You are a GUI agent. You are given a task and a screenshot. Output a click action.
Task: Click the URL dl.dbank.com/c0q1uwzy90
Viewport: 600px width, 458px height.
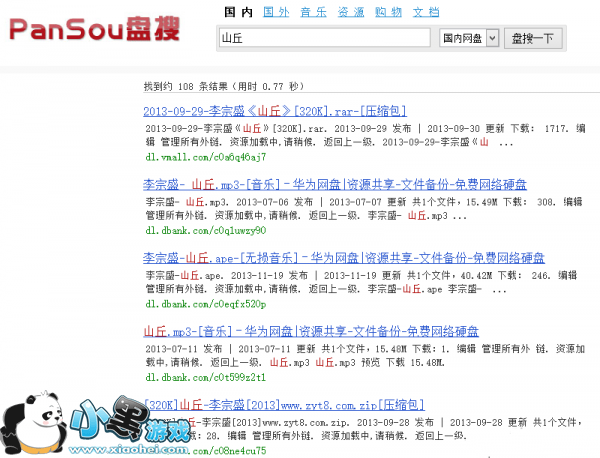[x=206, y=231]
